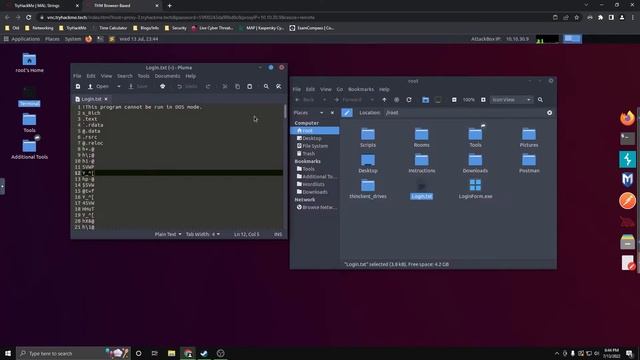
Task: Click the Open button in Pluma toolbar
Action: [98, 87]
